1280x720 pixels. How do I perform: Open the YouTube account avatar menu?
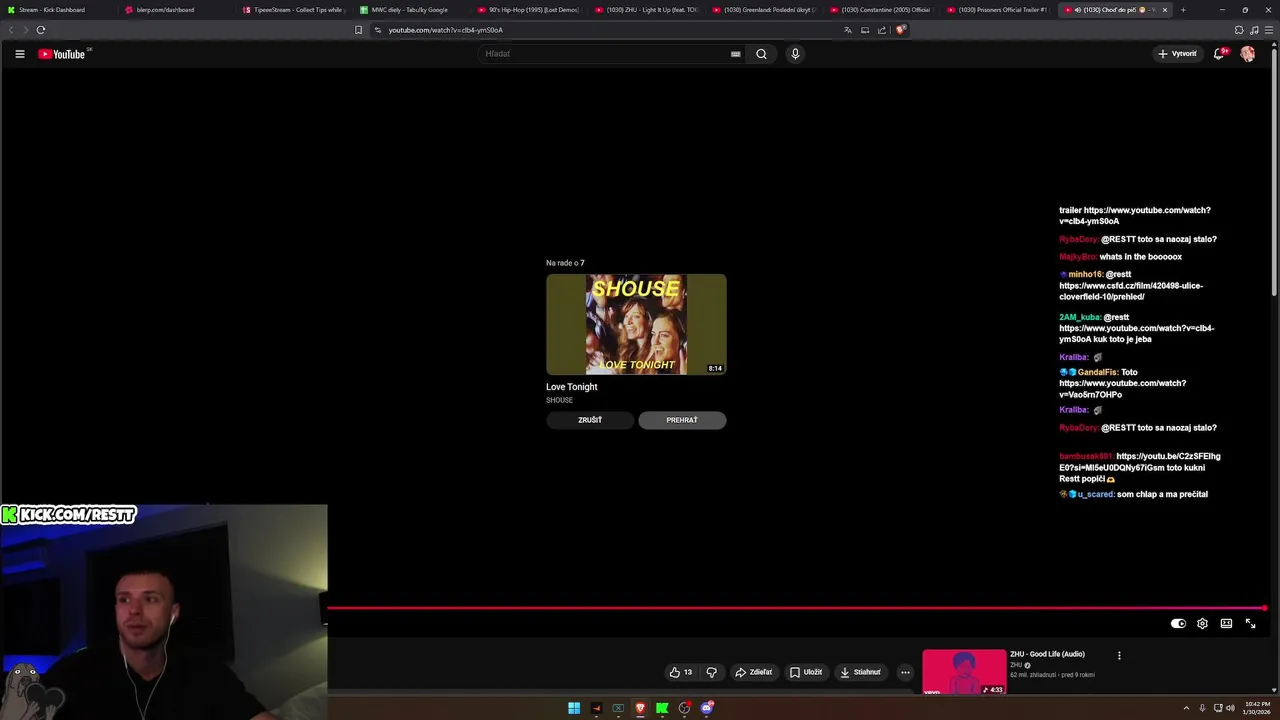click(1248, 54)
